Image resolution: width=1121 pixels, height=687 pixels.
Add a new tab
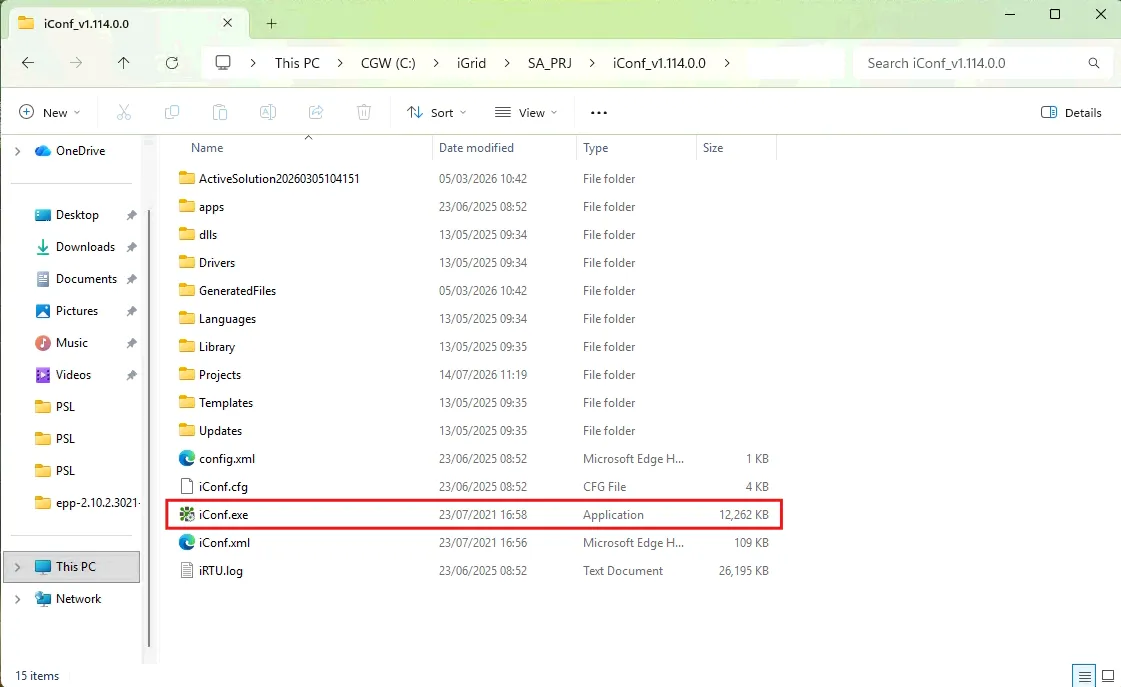pyautogui.click(x=272, y=24)
